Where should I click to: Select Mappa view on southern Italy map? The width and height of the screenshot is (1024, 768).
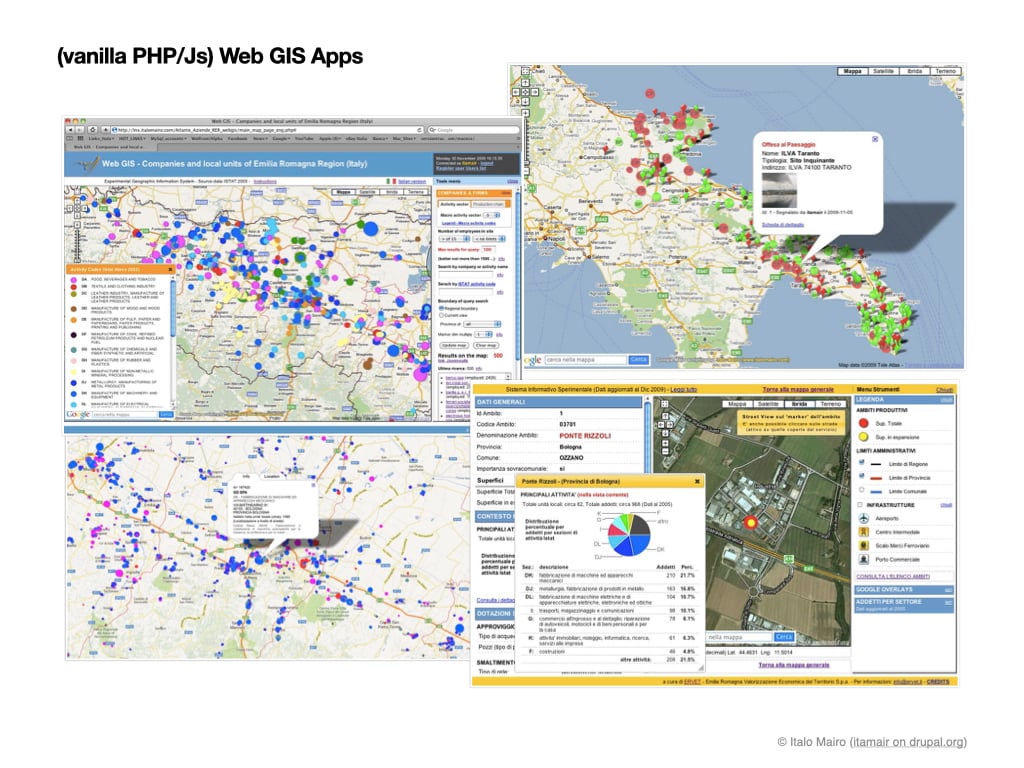coord(852,71)
